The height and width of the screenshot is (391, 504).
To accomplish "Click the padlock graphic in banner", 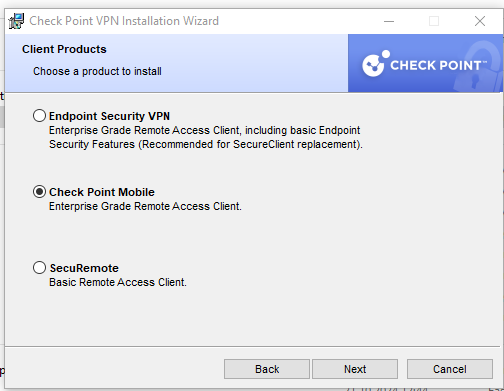I will pyautogui.click(x=478, y=67).
